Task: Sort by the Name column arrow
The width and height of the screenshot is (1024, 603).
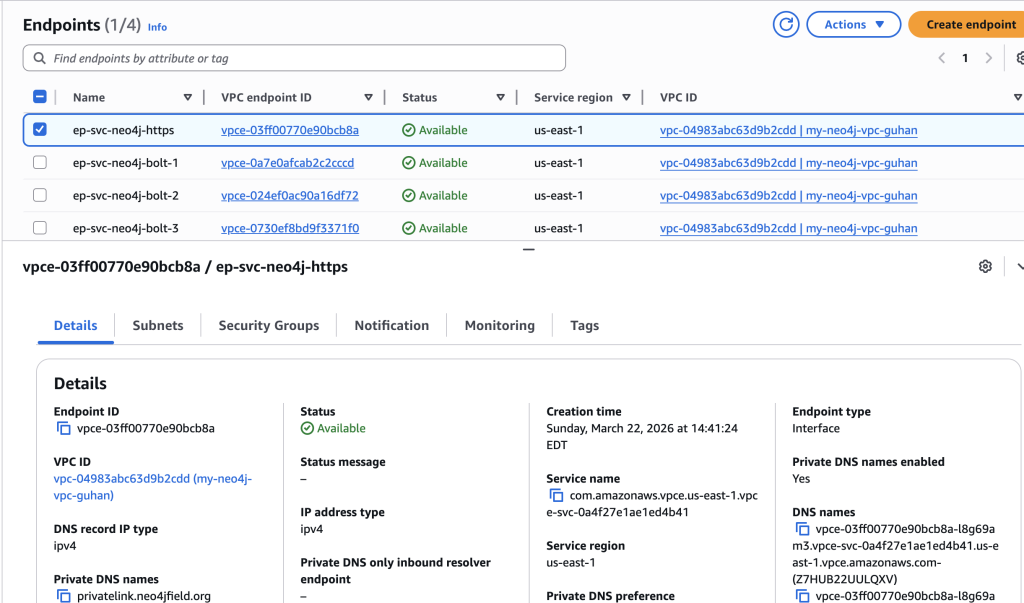Action: 188,98
